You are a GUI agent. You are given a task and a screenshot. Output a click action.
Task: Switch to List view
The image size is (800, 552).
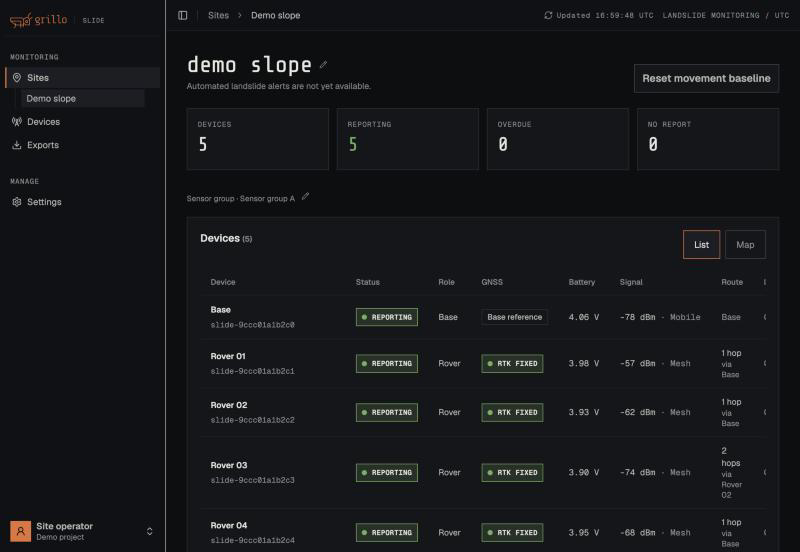coord(702,244)
